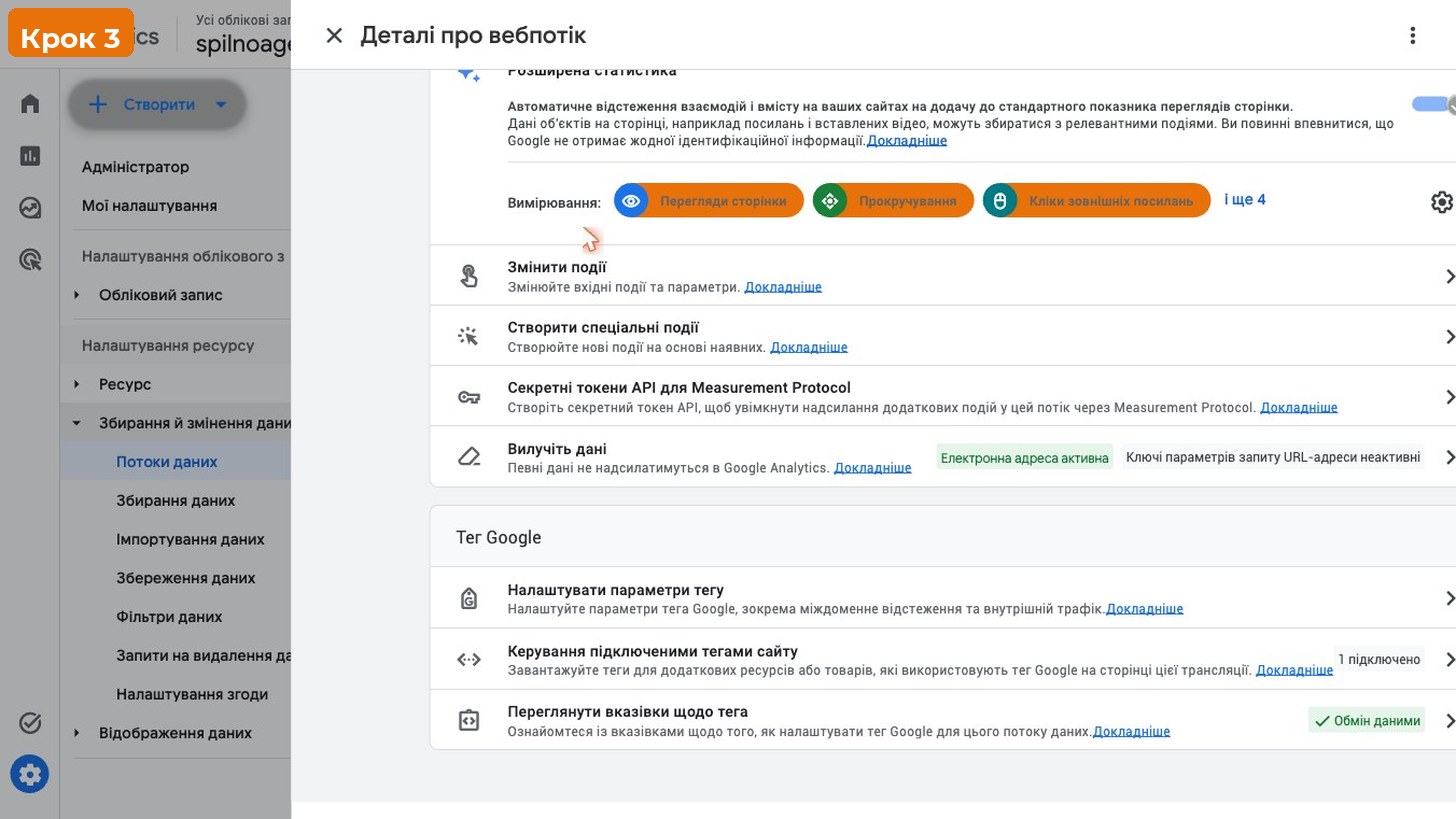Open the three-dot more options menu

[x=1412, y=35]
